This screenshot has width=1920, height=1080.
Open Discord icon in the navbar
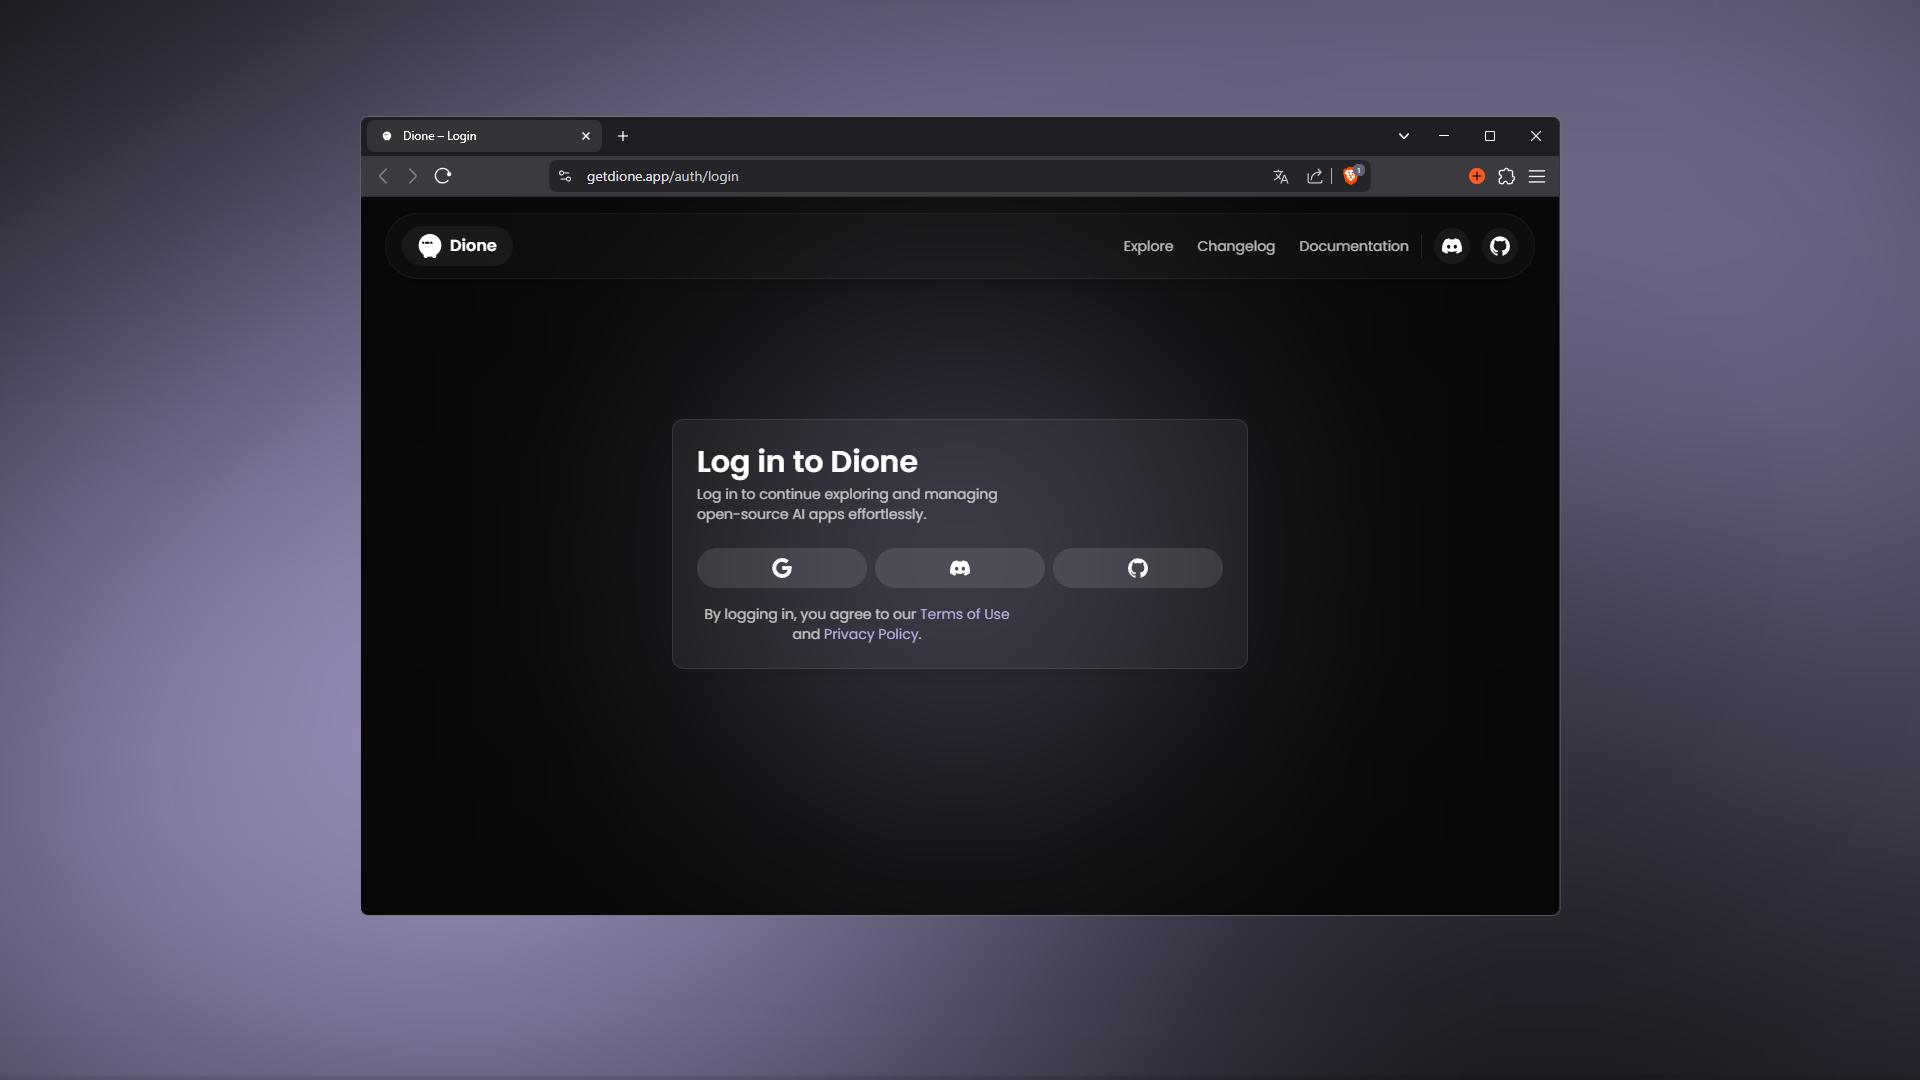pos(1452,246)
